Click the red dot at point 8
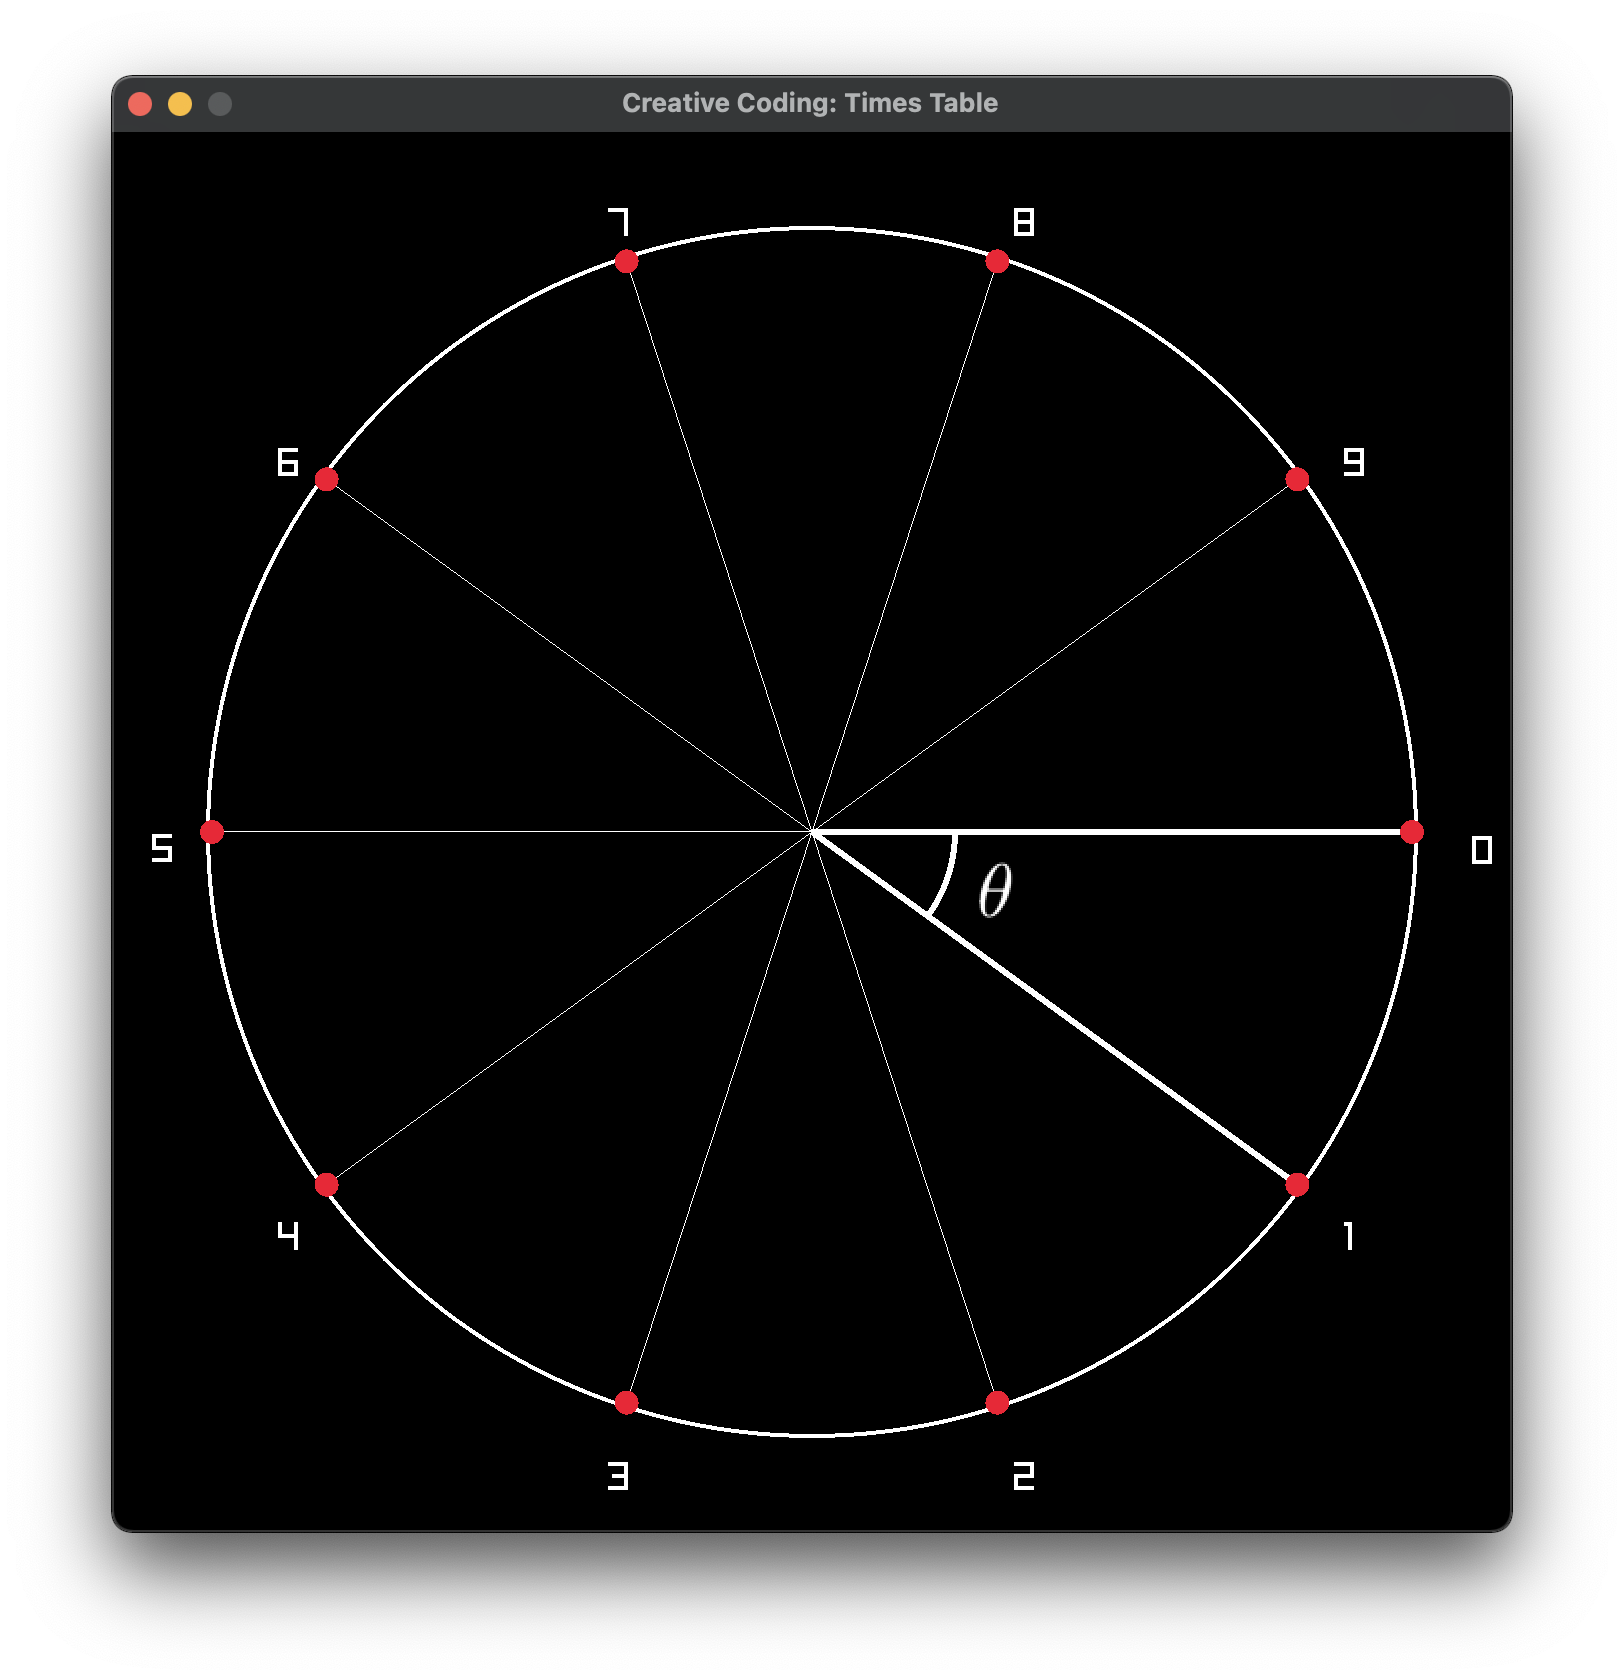 click(997, 262)
